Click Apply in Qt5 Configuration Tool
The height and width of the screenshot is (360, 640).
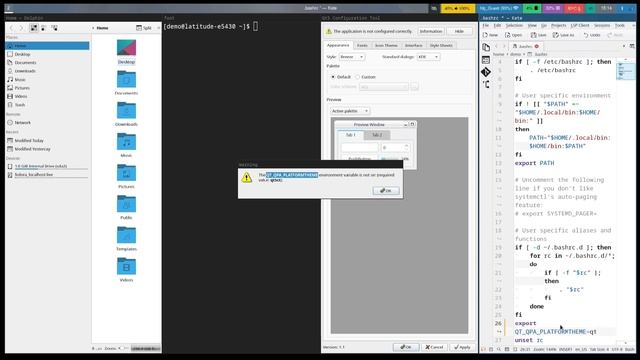(x=462, y=347)
